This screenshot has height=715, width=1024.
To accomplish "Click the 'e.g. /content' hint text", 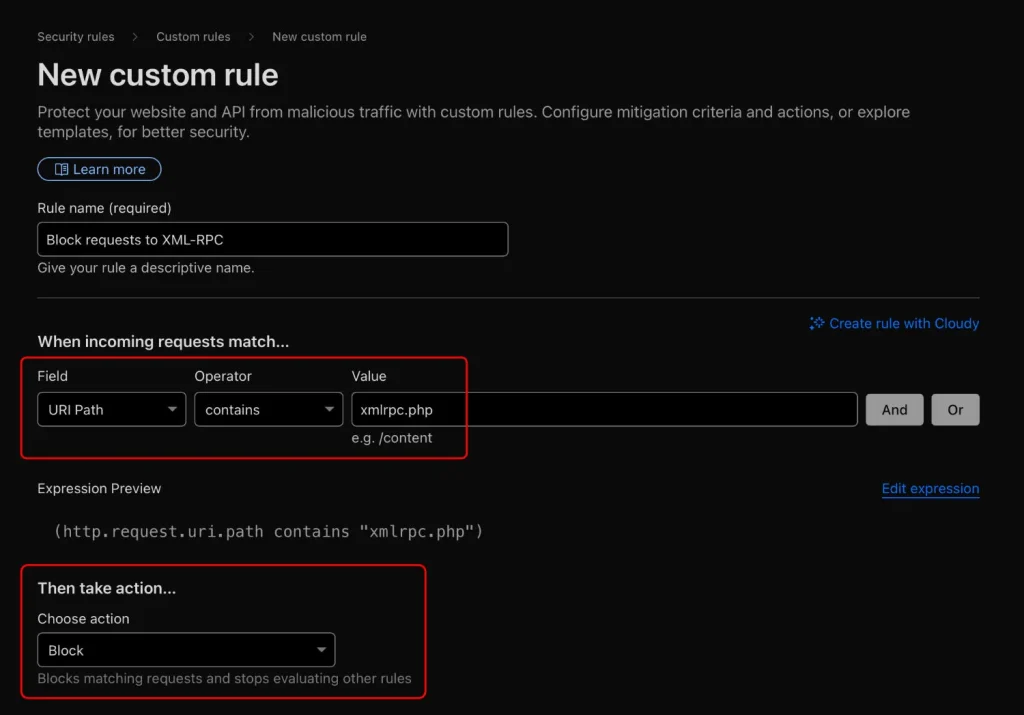I will pos(392,438).
